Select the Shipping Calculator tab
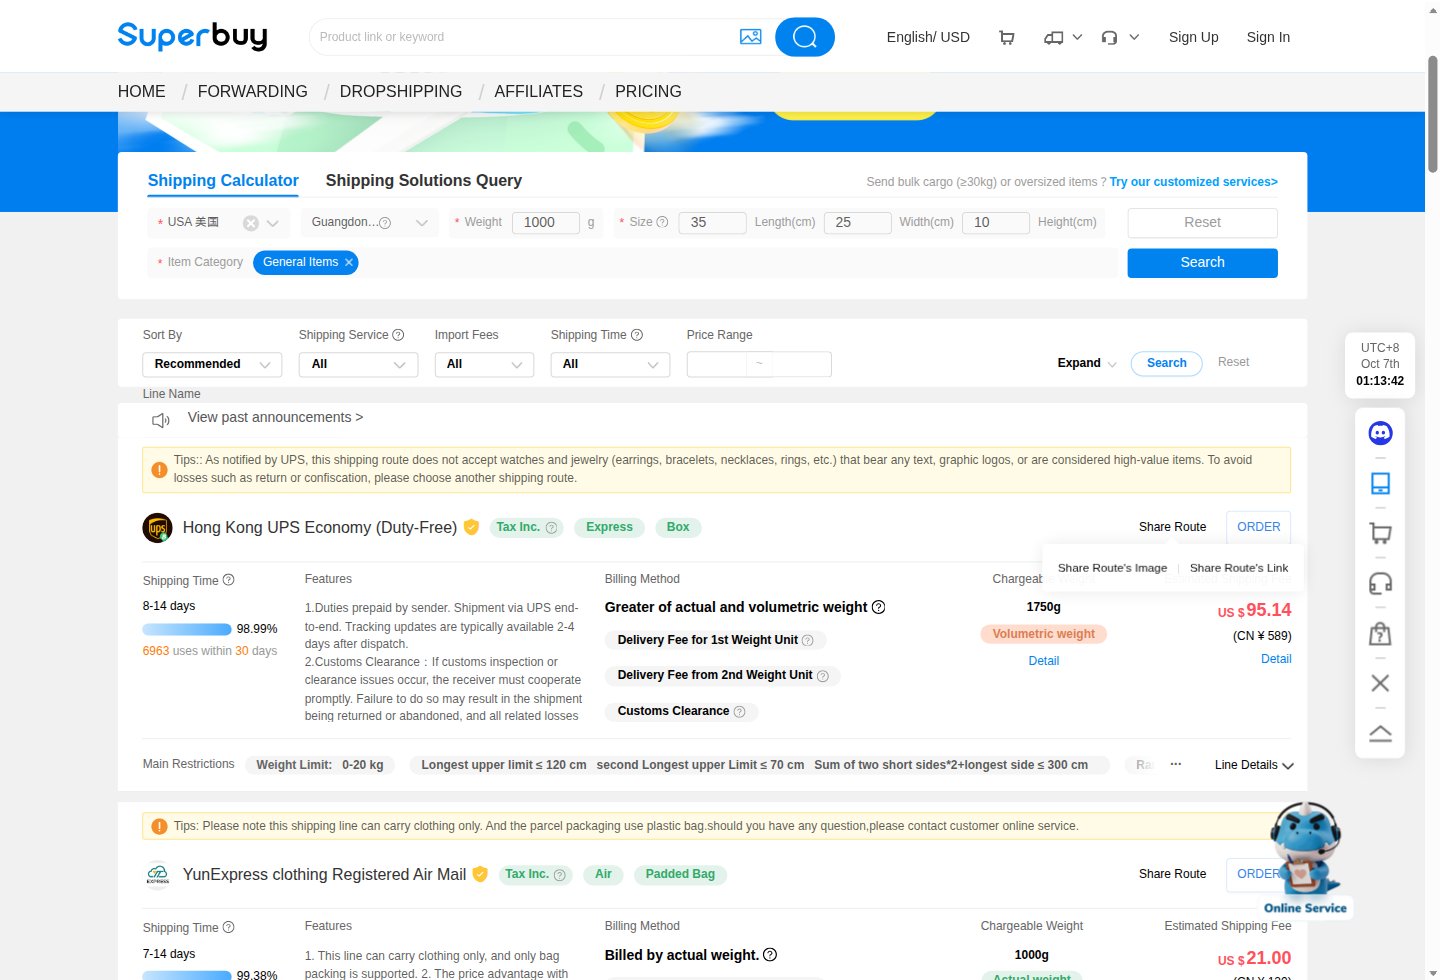Screen dimensions: 1440x980 click(x=223, y=180)
